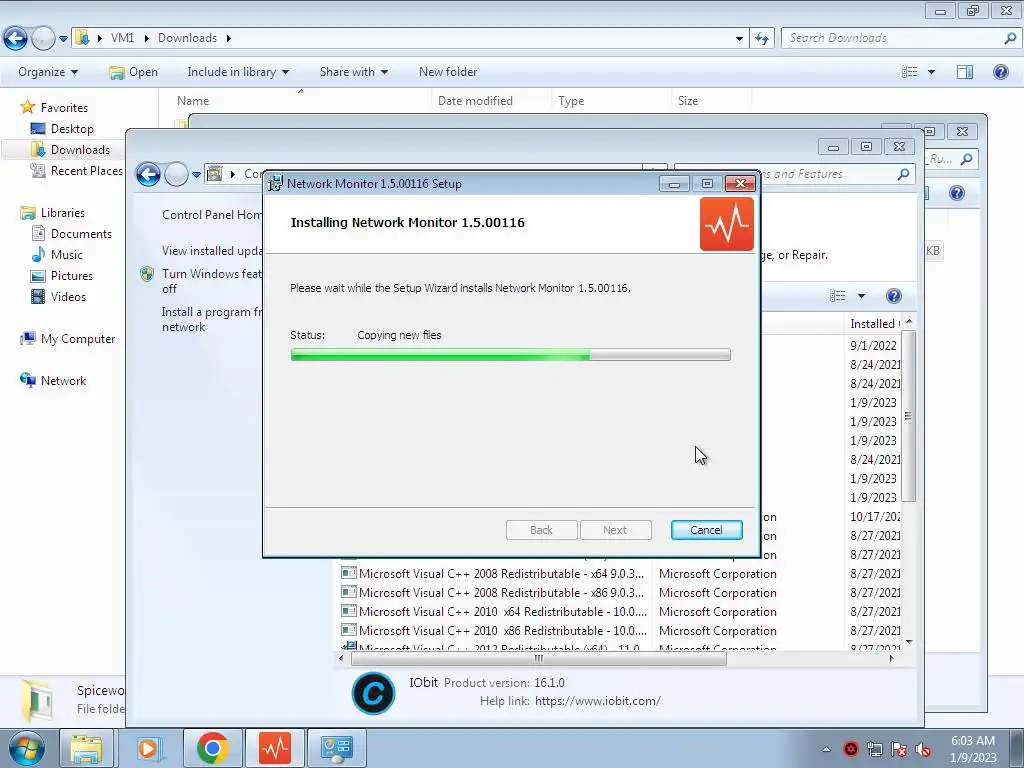
Task: Click the Downloads segment in the address bar
Action: 187,38
